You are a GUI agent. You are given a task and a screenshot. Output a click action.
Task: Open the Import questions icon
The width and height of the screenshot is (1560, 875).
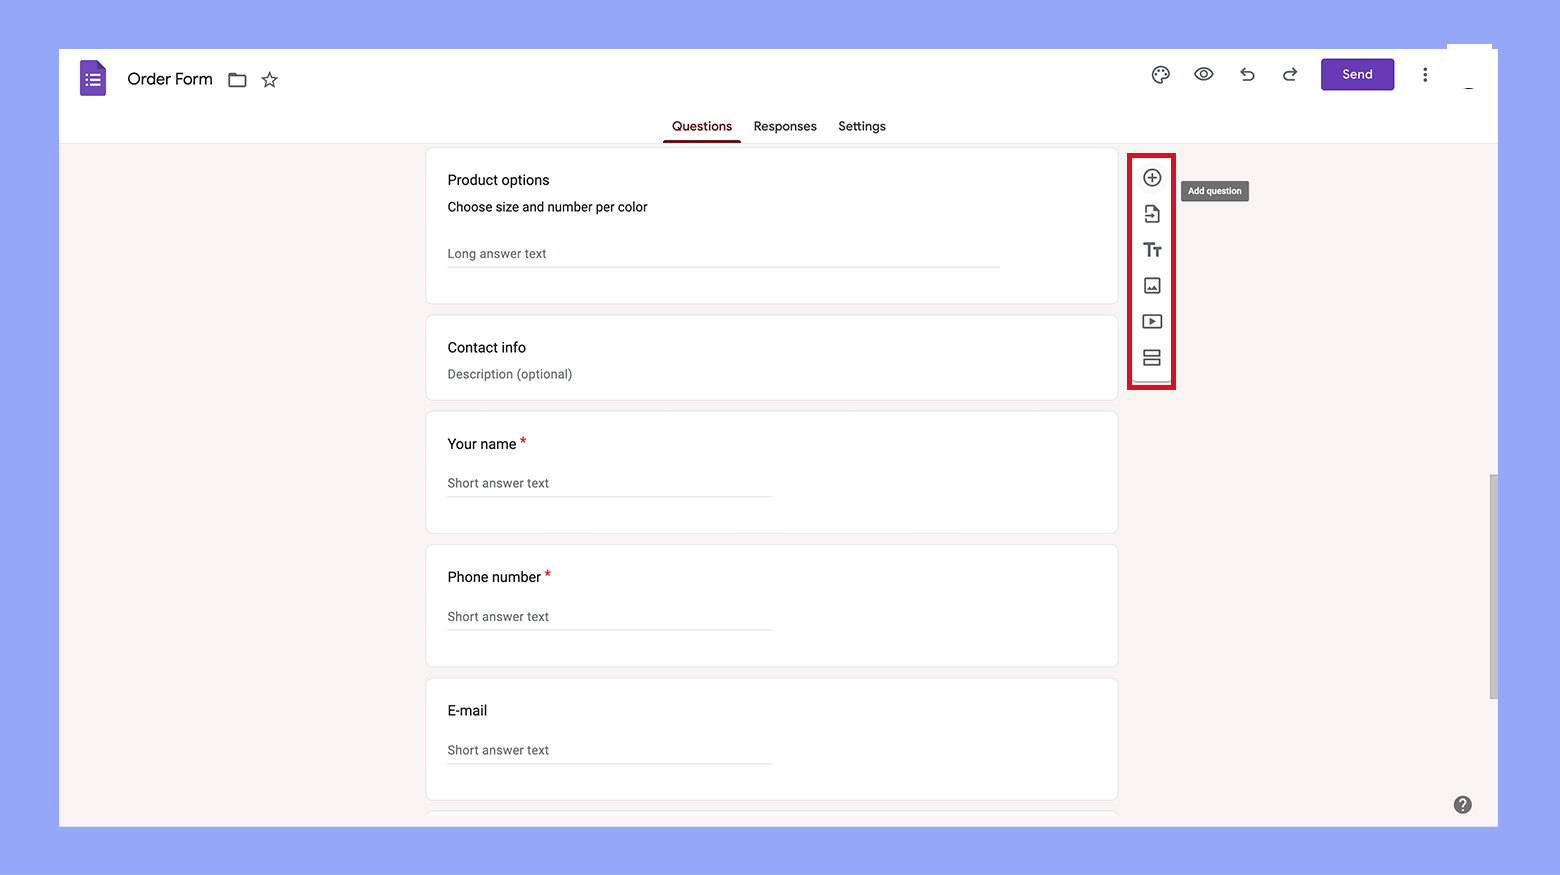pos(1151,213)
